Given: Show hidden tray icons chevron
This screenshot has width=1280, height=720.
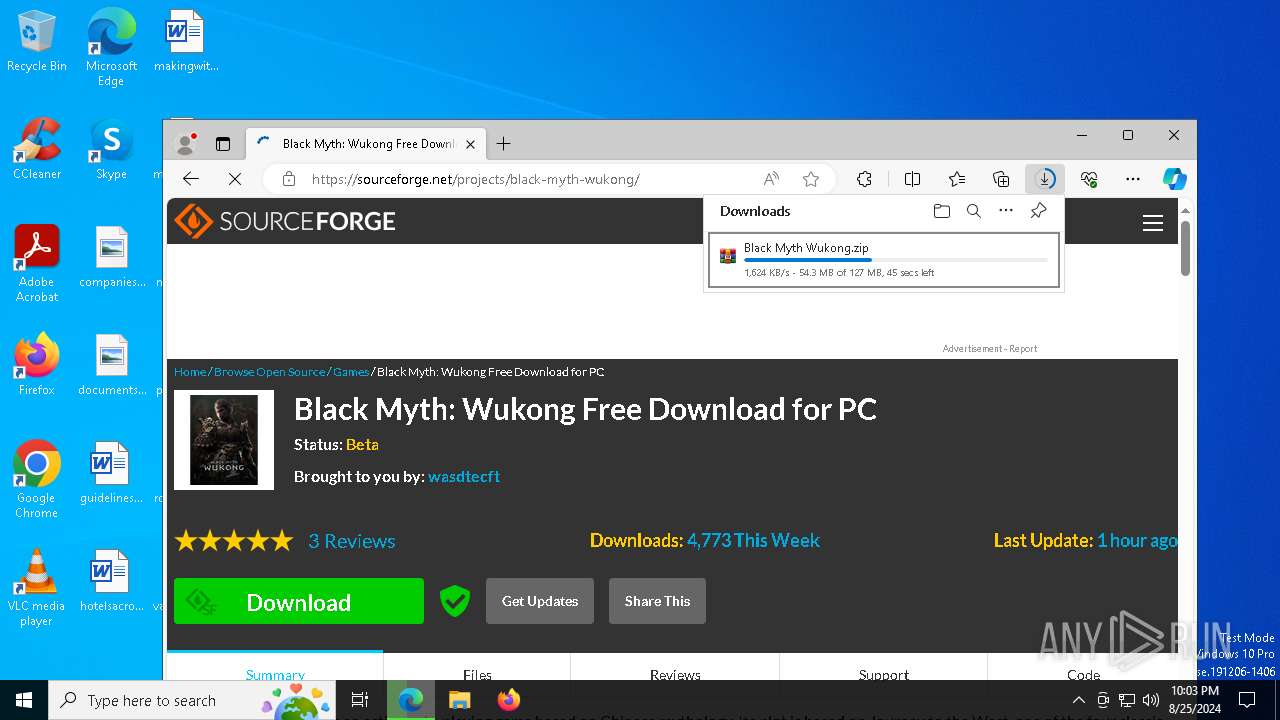Looking at the screenshot, I should click(1081, 700).
